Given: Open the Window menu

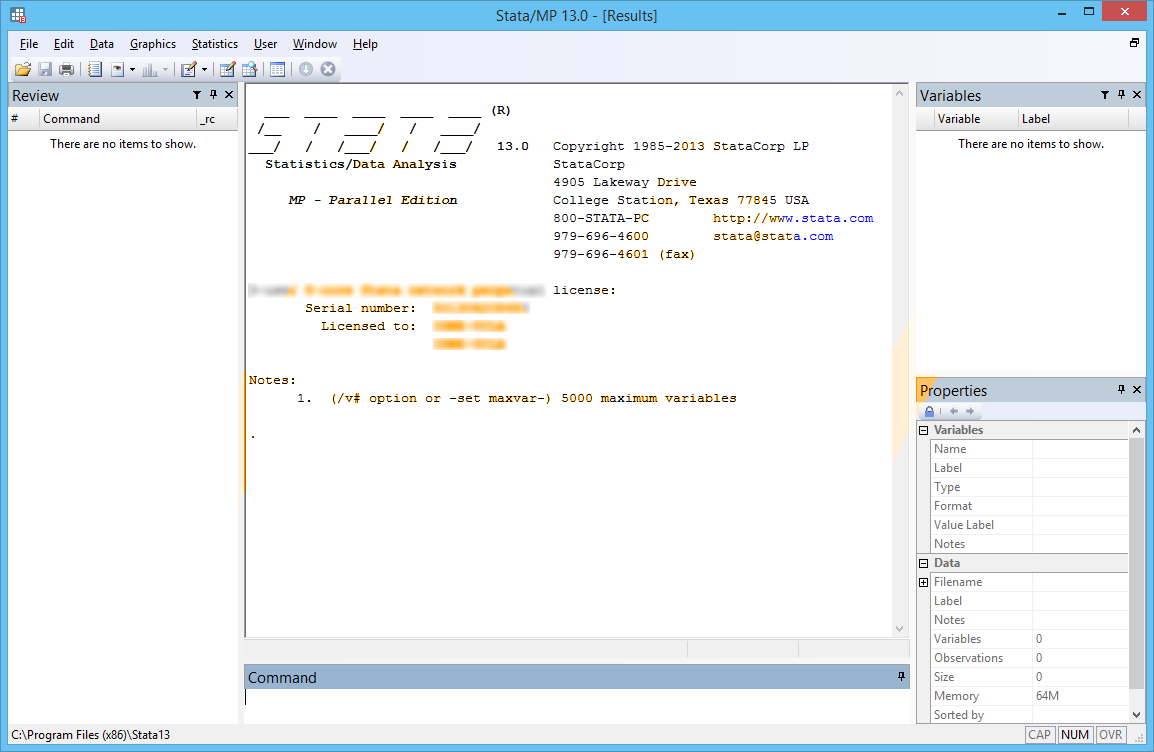Looking at the screenshot, I should point(315,44).
